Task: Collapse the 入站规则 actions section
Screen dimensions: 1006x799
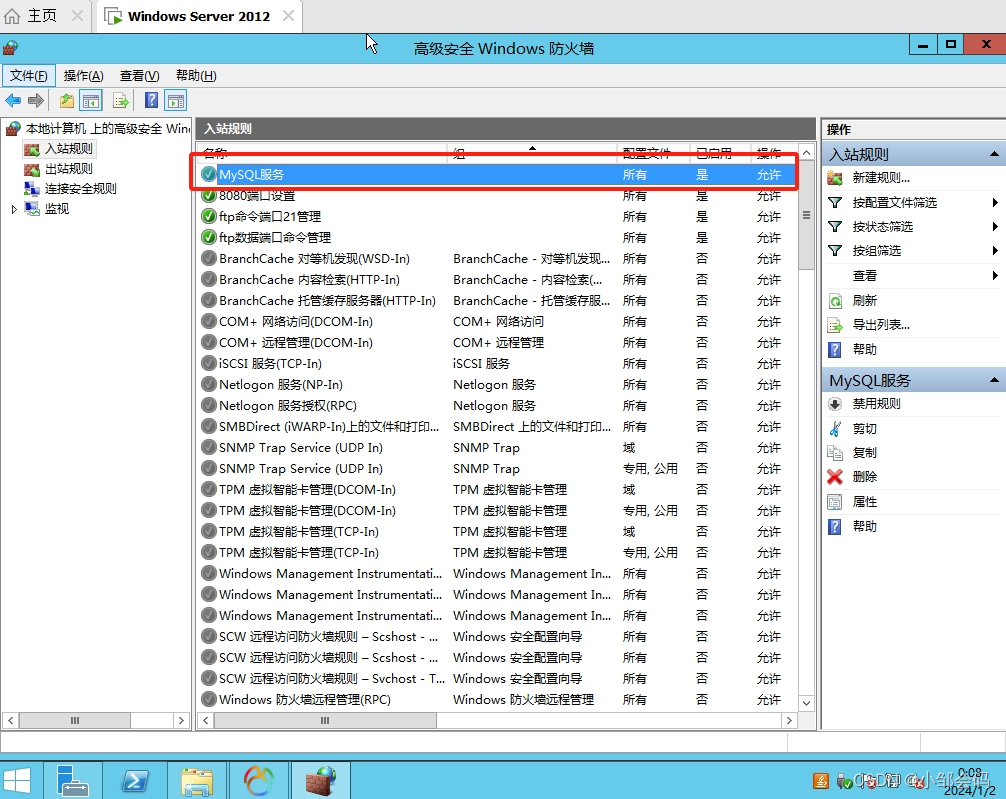Action: pyautogui.click(x=994, y=154)
